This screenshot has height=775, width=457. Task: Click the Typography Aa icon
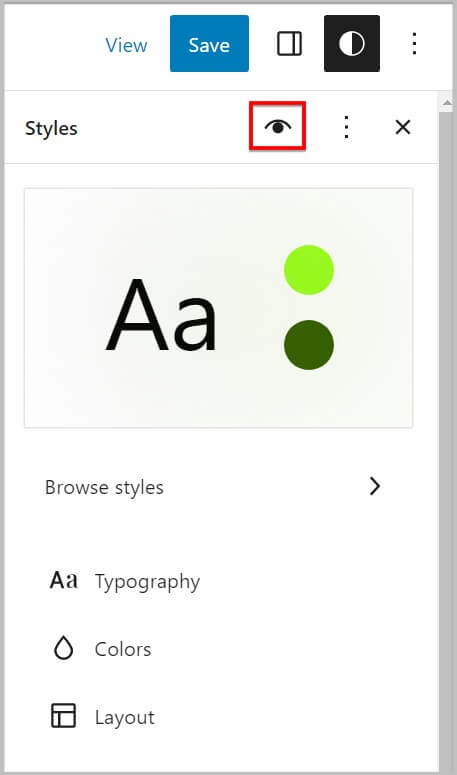click(x=64, y=580)
